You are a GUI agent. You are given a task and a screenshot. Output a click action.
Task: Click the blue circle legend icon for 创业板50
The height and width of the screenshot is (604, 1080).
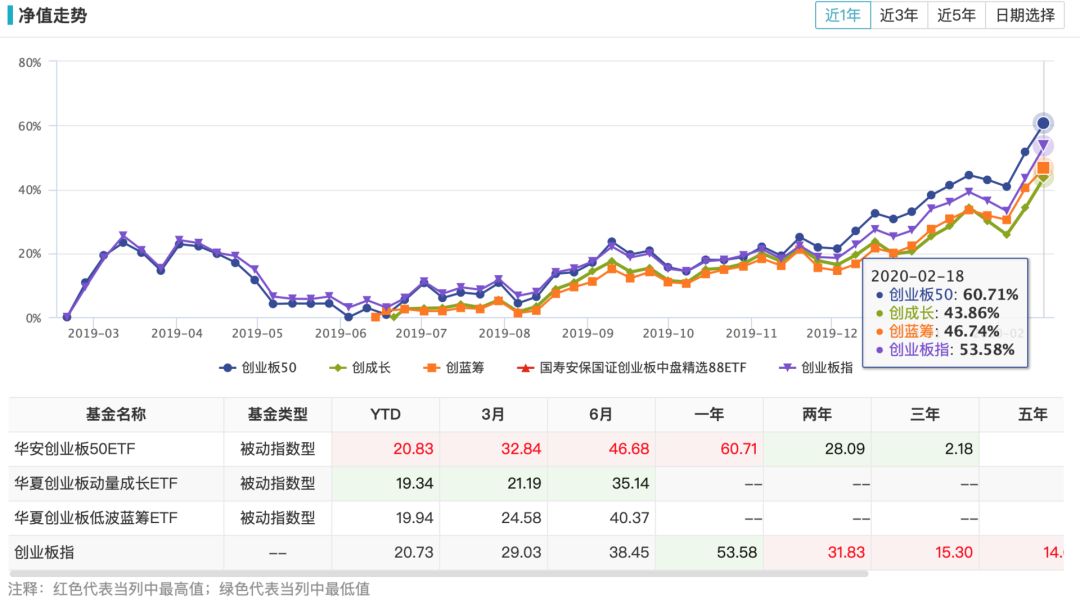tap(228, 367)
